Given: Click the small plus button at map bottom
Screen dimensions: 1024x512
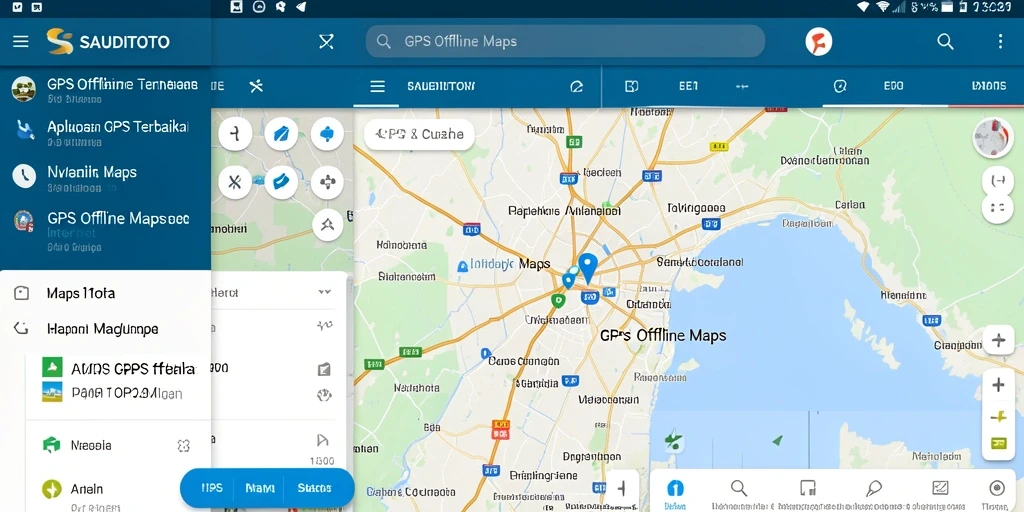Looking at the screenshot, I should (622, 488).
